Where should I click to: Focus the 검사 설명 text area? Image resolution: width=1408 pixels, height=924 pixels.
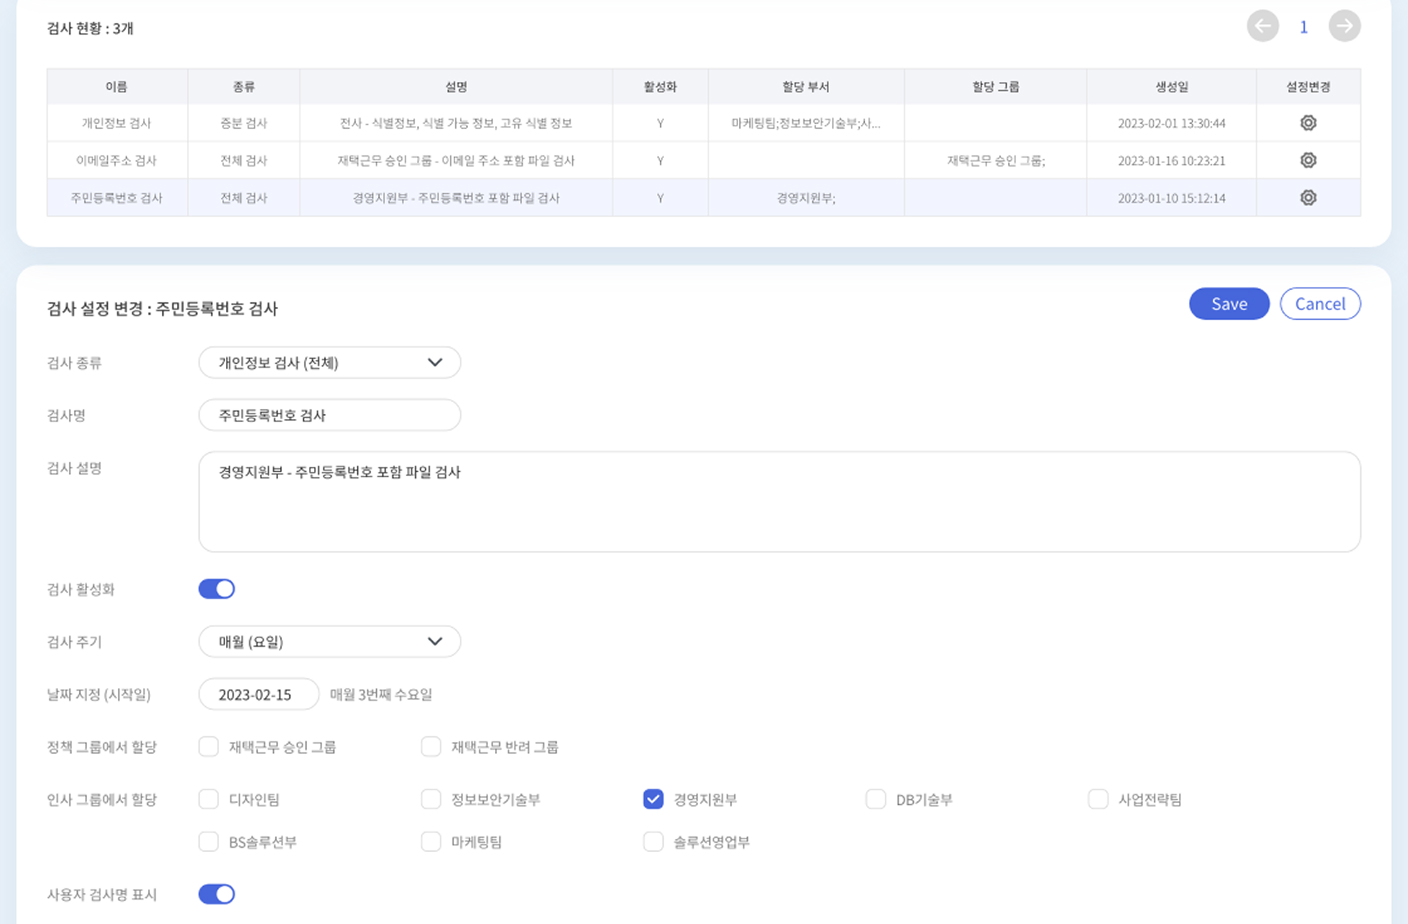[778, 502]
